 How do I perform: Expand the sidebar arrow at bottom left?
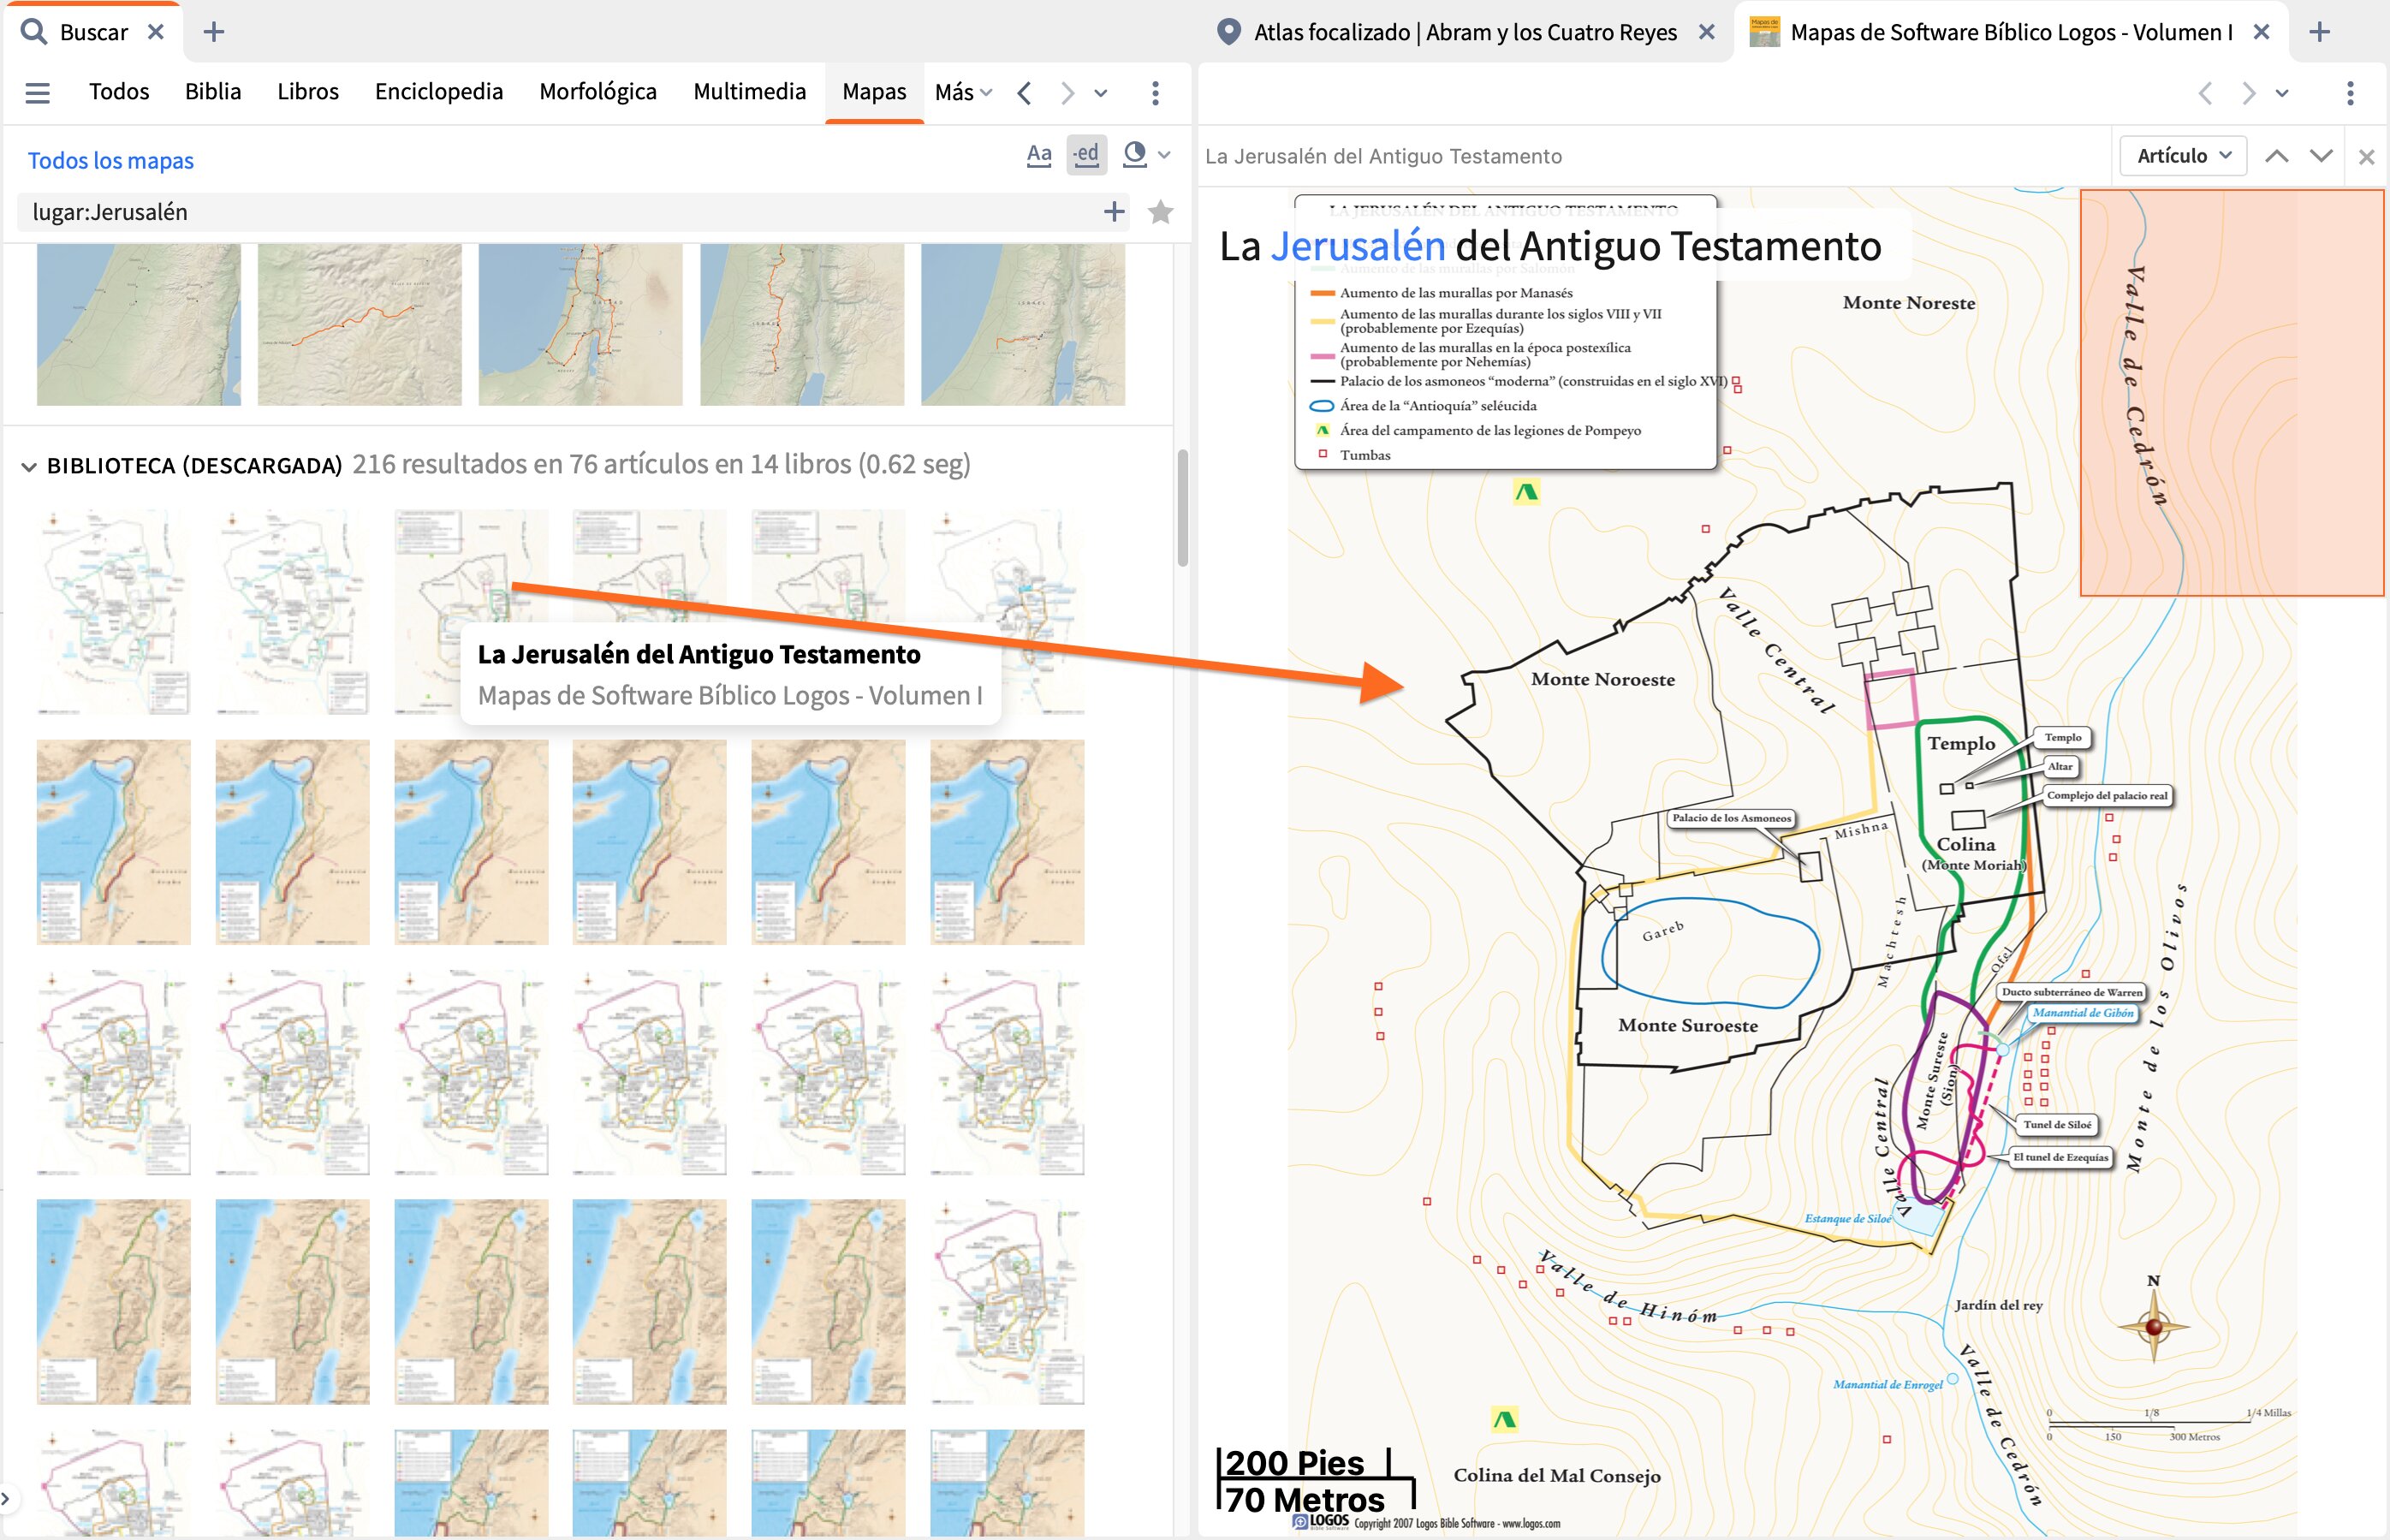[6, 1498]
